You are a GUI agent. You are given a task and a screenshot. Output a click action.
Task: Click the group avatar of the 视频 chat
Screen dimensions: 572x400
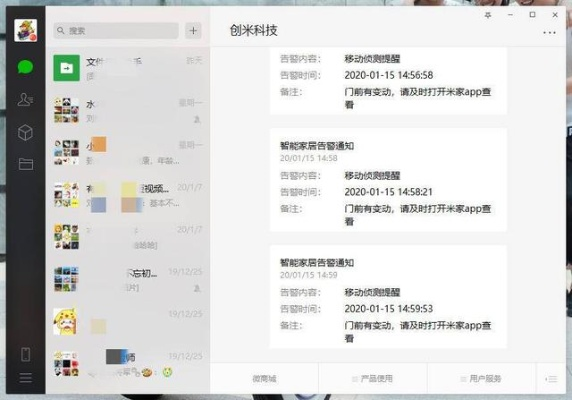tap(66, 195)
